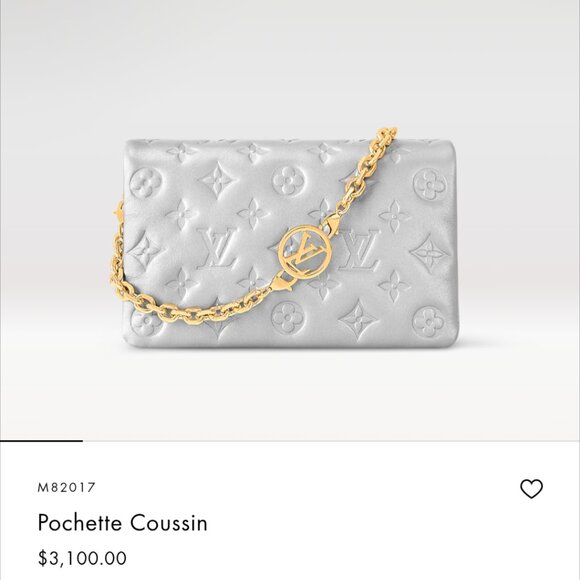Add Pochette Coussin to wishlist via heart icon
Image resolution: width=580 pixels, height=580 pixels.
[532, 489]
